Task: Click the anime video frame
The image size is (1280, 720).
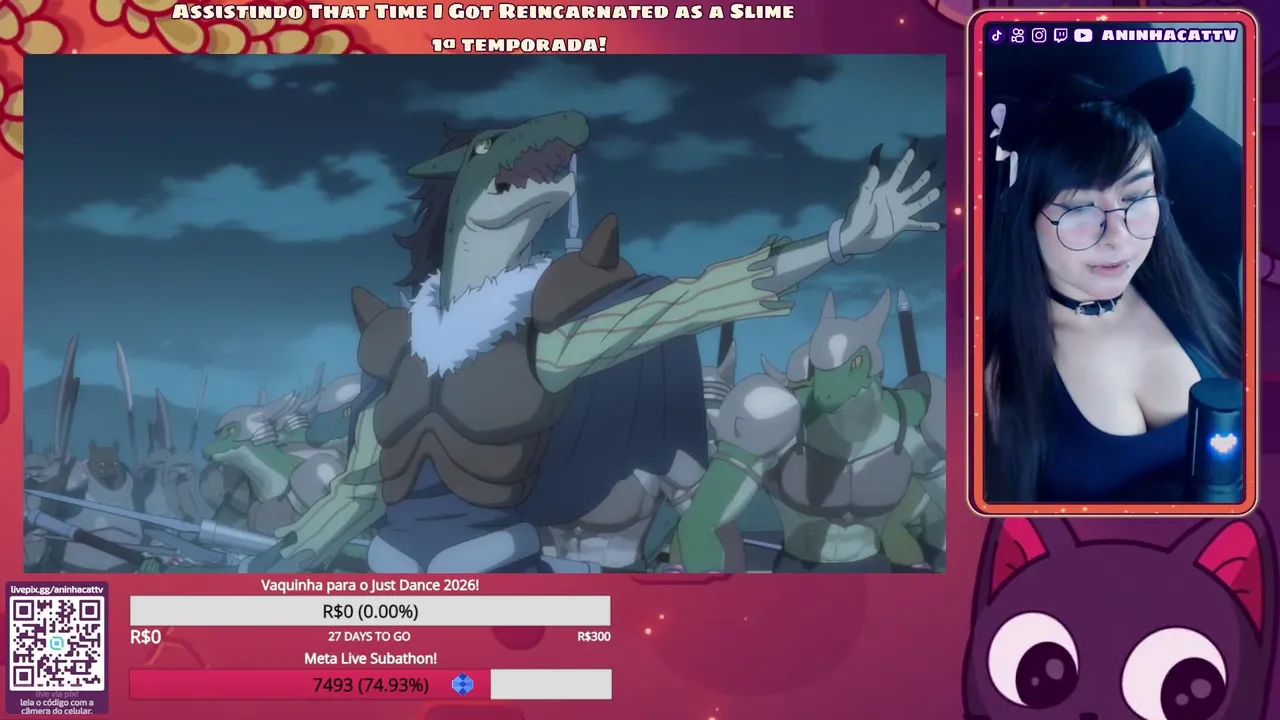Action: tap(484, 313)
